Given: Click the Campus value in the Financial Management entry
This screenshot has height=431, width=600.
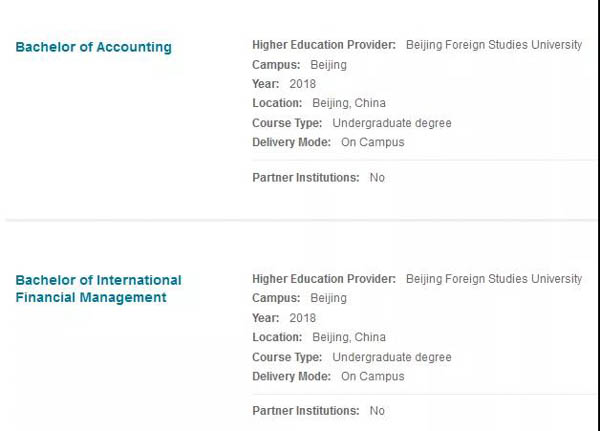Looking at the screenshot, I should [x=328, y=298].
